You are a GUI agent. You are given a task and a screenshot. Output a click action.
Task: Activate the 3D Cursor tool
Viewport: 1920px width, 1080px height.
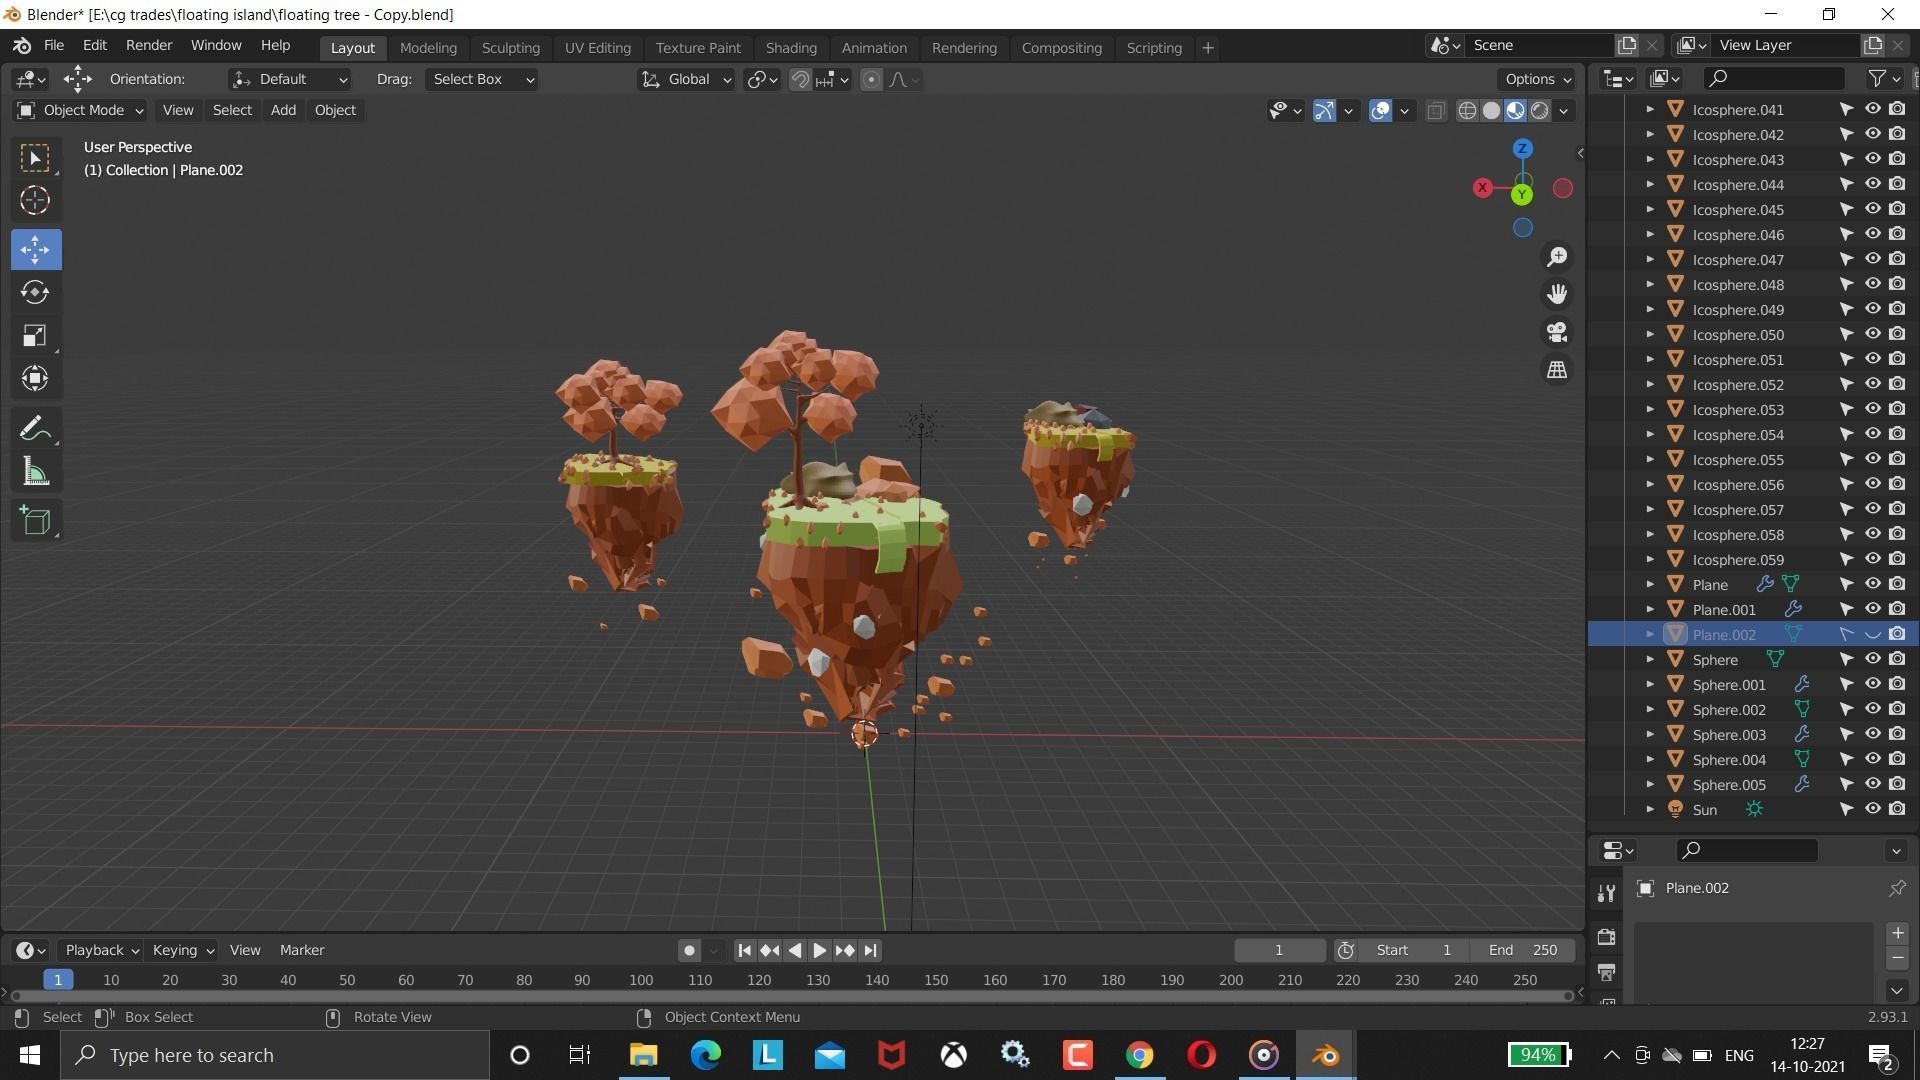pyautogui.click(x=36, y=201)
